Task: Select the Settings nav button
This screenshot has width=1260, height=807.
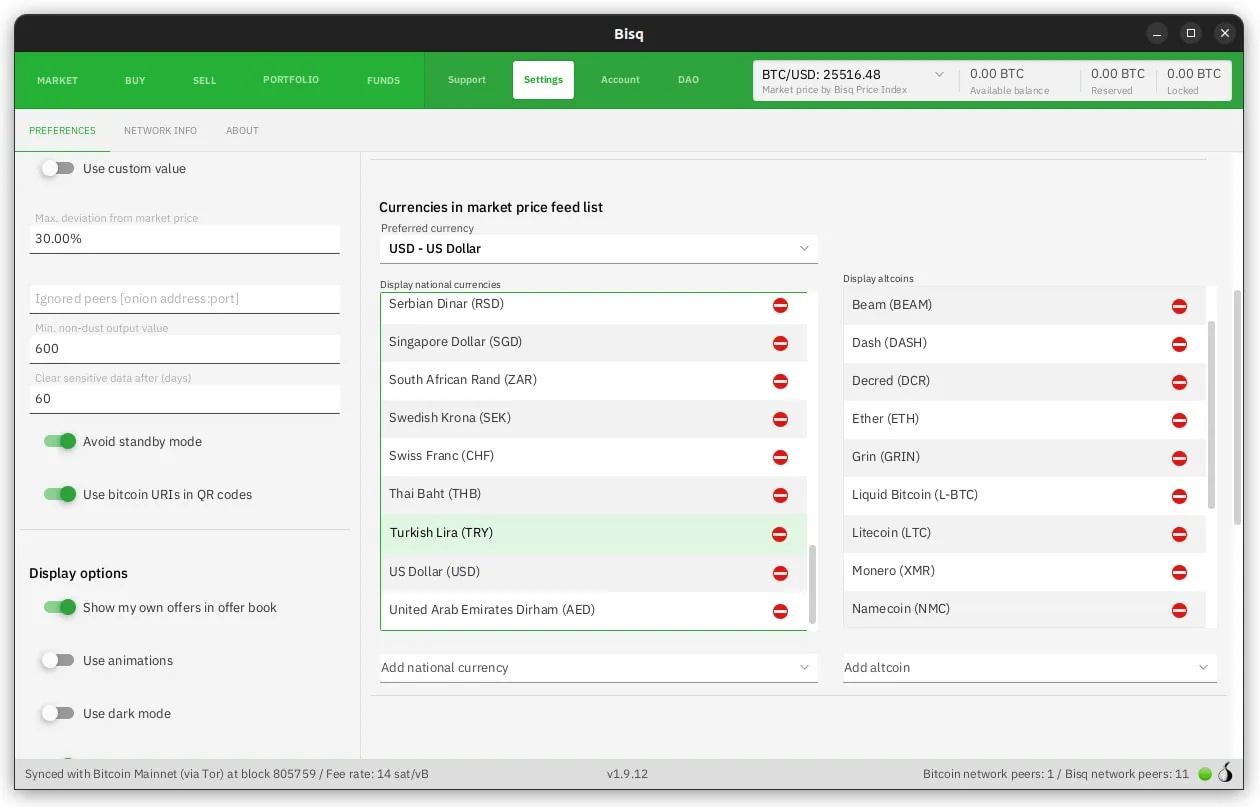Action: pos(543,80)
